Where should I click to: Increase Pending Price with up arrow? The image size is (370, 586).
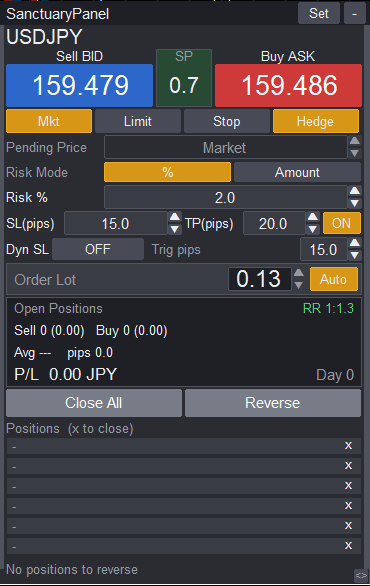(x=355, y=141)
